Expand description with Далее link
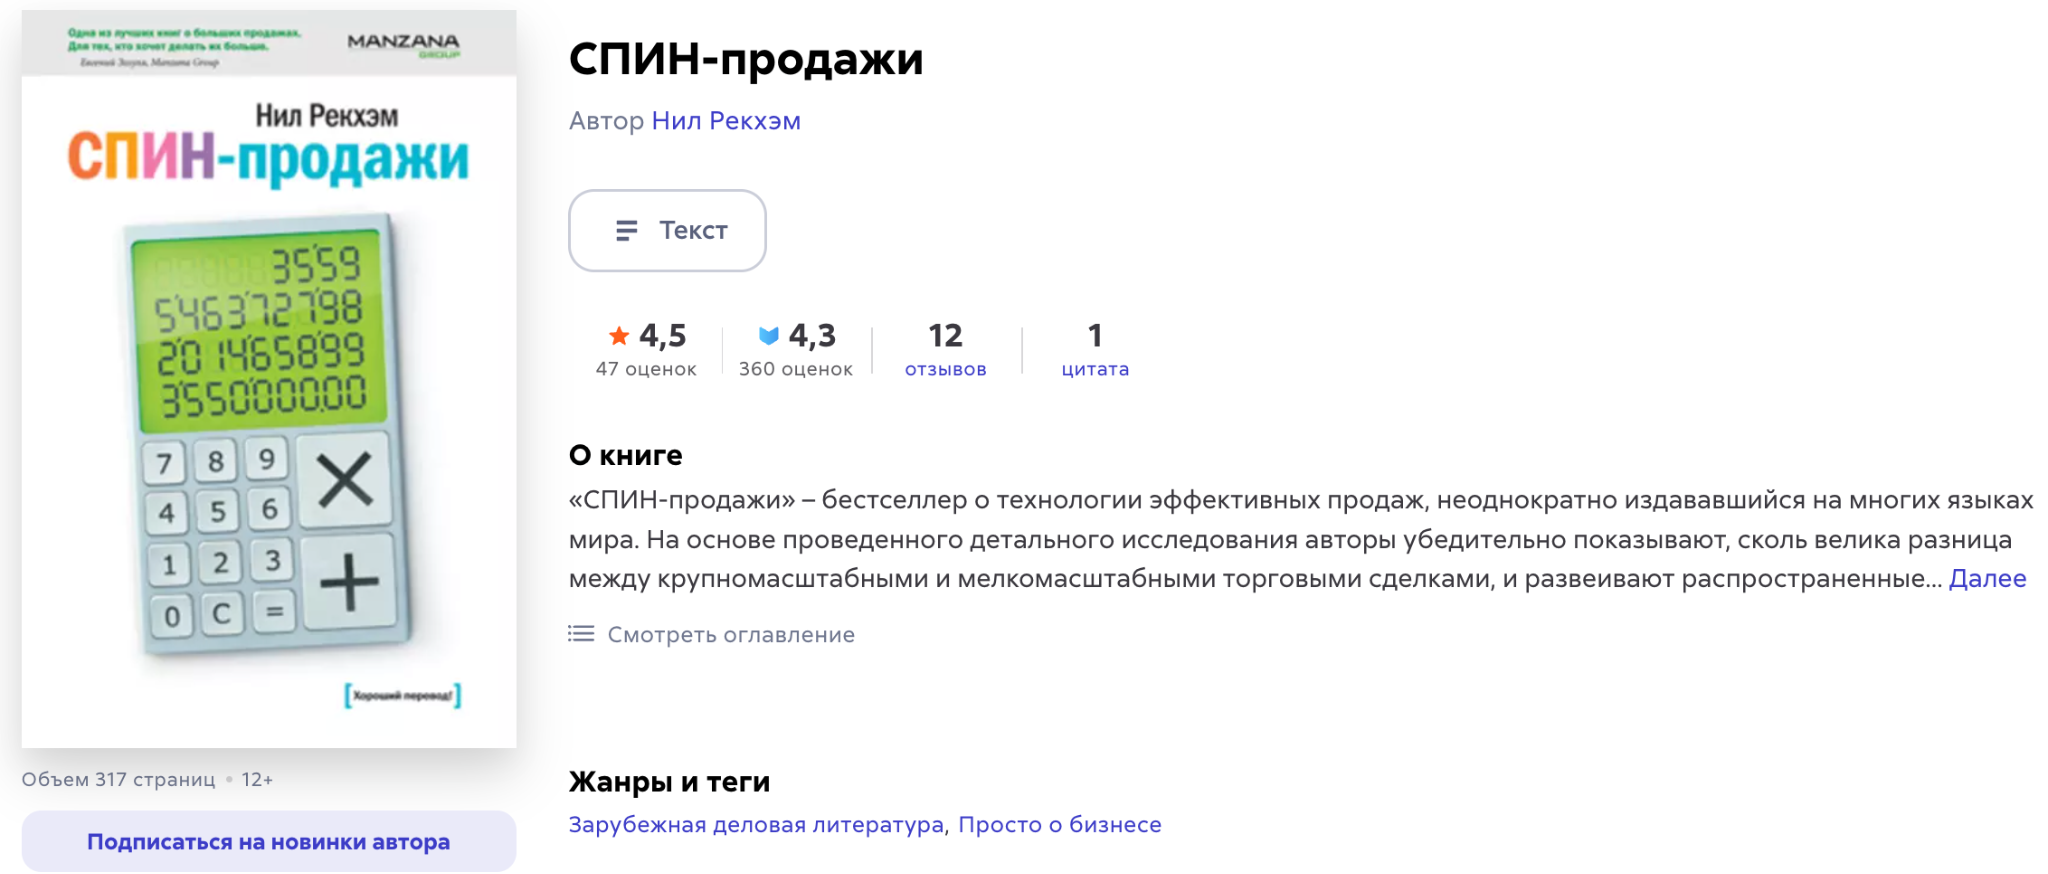Viewport: 2048px width, 874px height. click(x=1987, y=578)
